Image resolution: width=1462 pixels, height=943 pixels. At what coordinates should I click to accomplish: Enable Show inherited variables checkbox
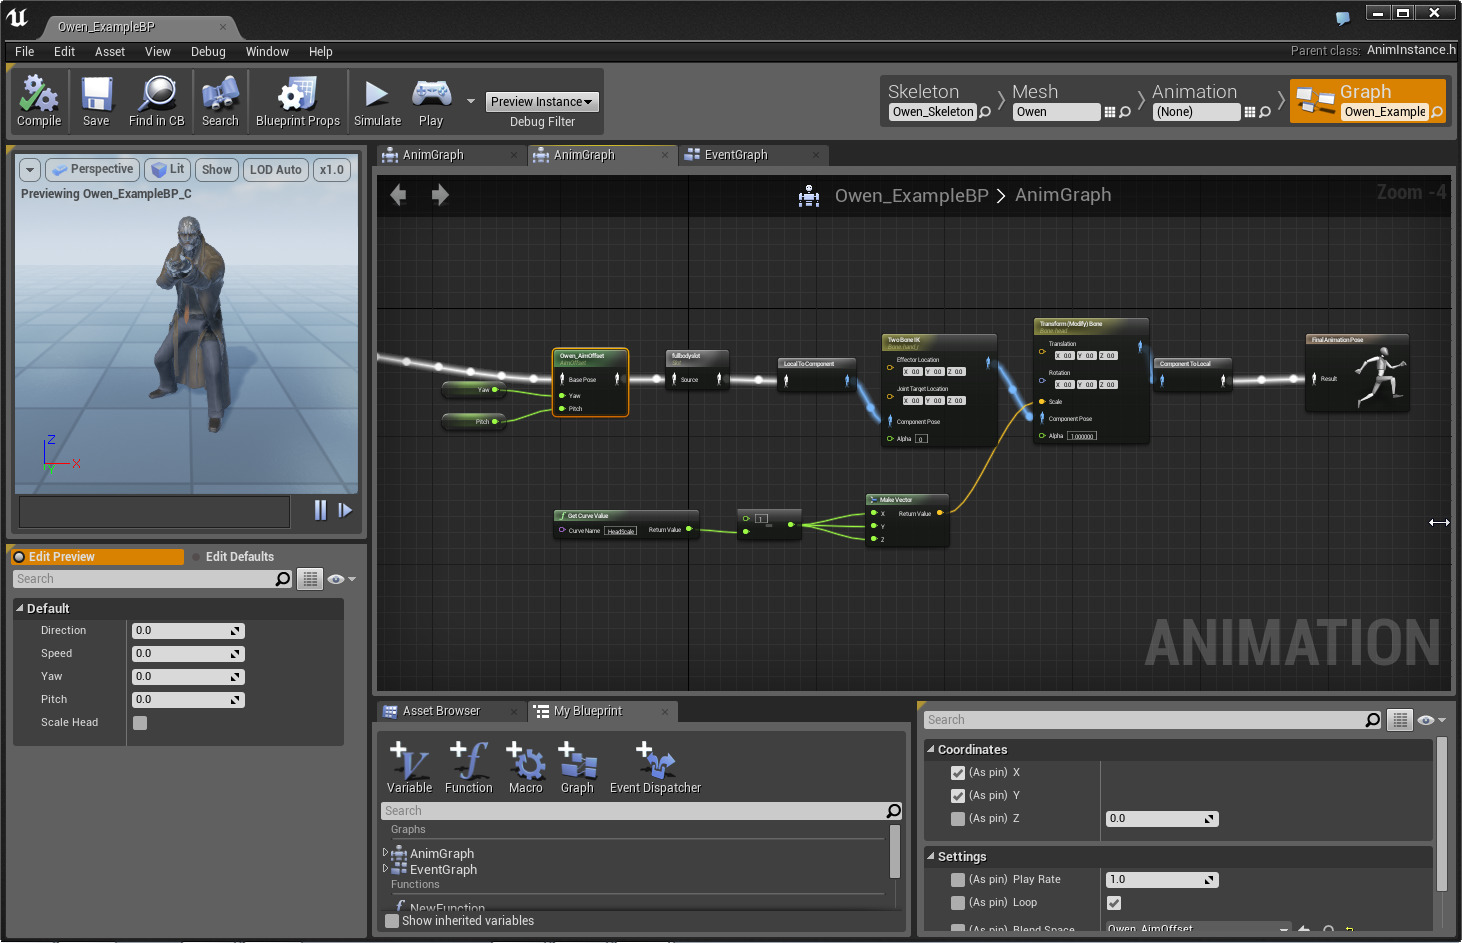(x=392, y=921)
